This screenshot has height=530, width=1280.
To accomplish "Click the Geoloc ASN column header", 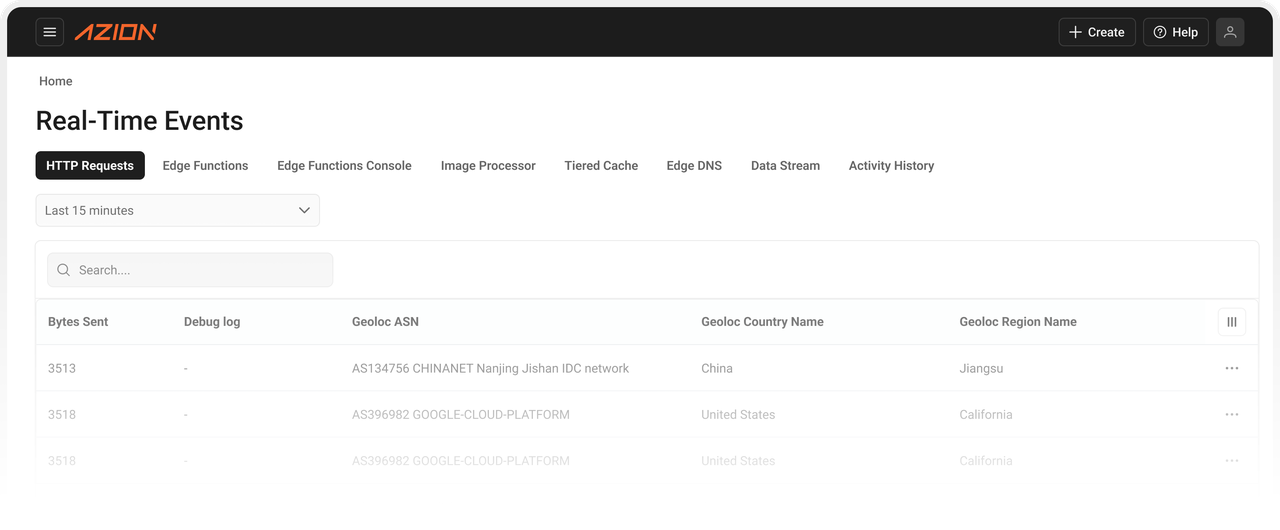I will pyautogui.click(x=385, y=322).
